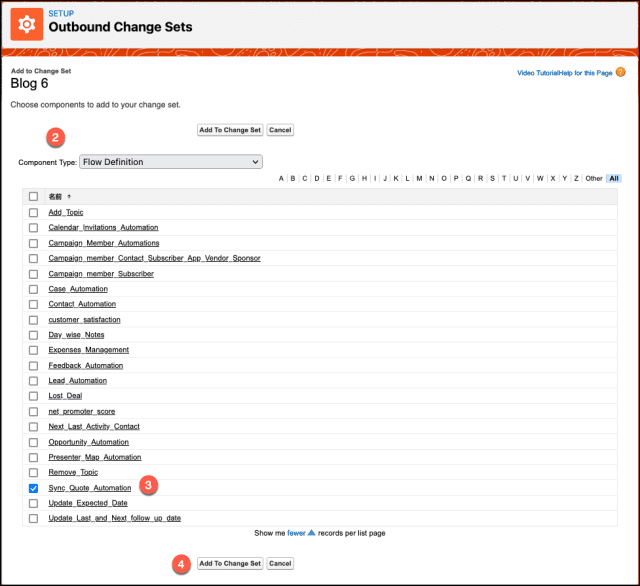Select the All filter in the alphabet bar
The height and width of the screenshot is (586, 640).
coord(614,179)
